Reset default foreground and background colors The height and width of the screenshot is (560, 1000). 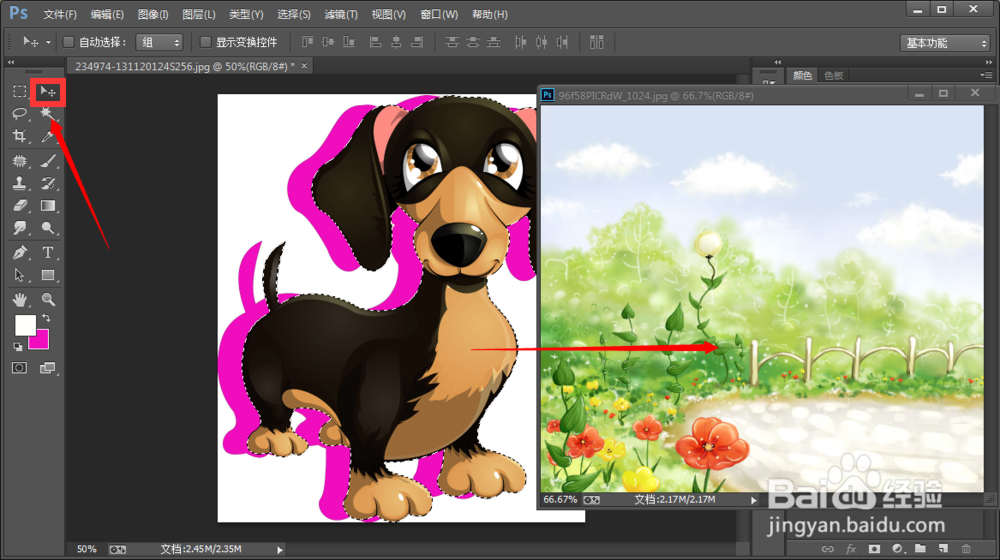[x=18, y=346]
